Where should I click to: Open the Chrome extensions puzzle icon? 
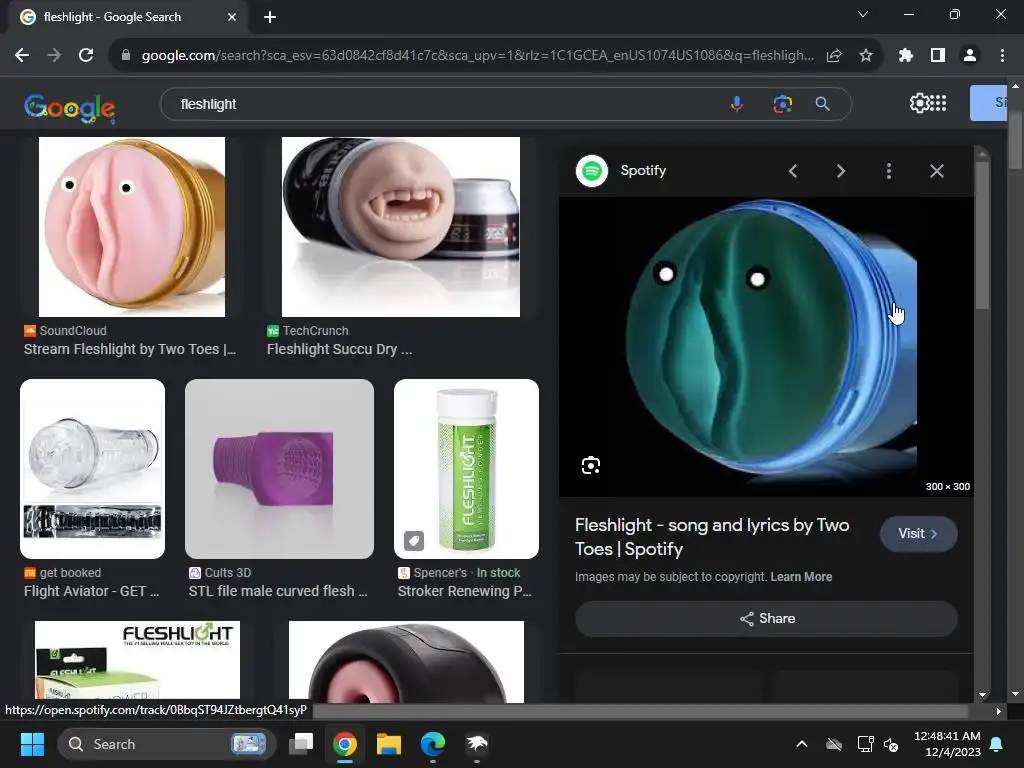906,56
